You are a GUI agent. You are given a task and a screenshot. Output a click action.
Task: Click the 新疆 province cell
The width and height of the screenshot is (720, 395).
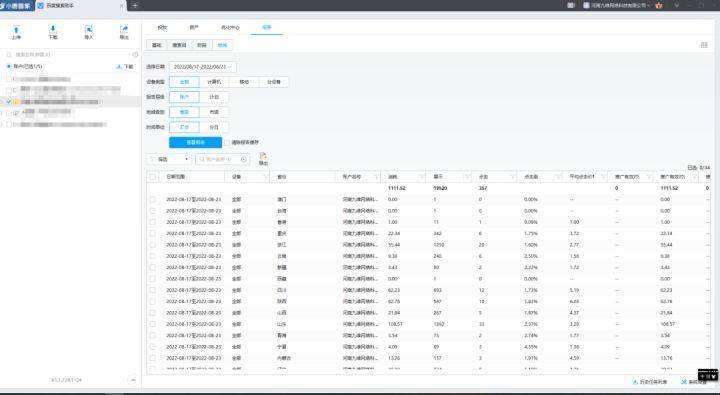point(282,267)
